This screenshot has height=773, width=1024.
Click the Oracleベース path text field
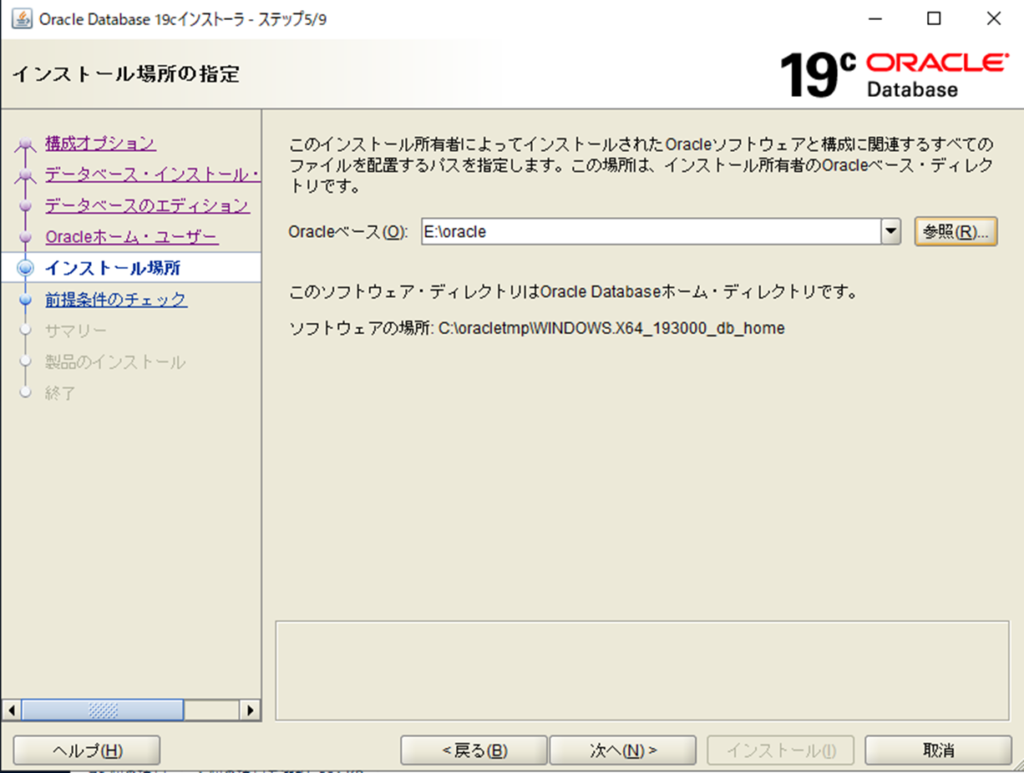point(650,232)
